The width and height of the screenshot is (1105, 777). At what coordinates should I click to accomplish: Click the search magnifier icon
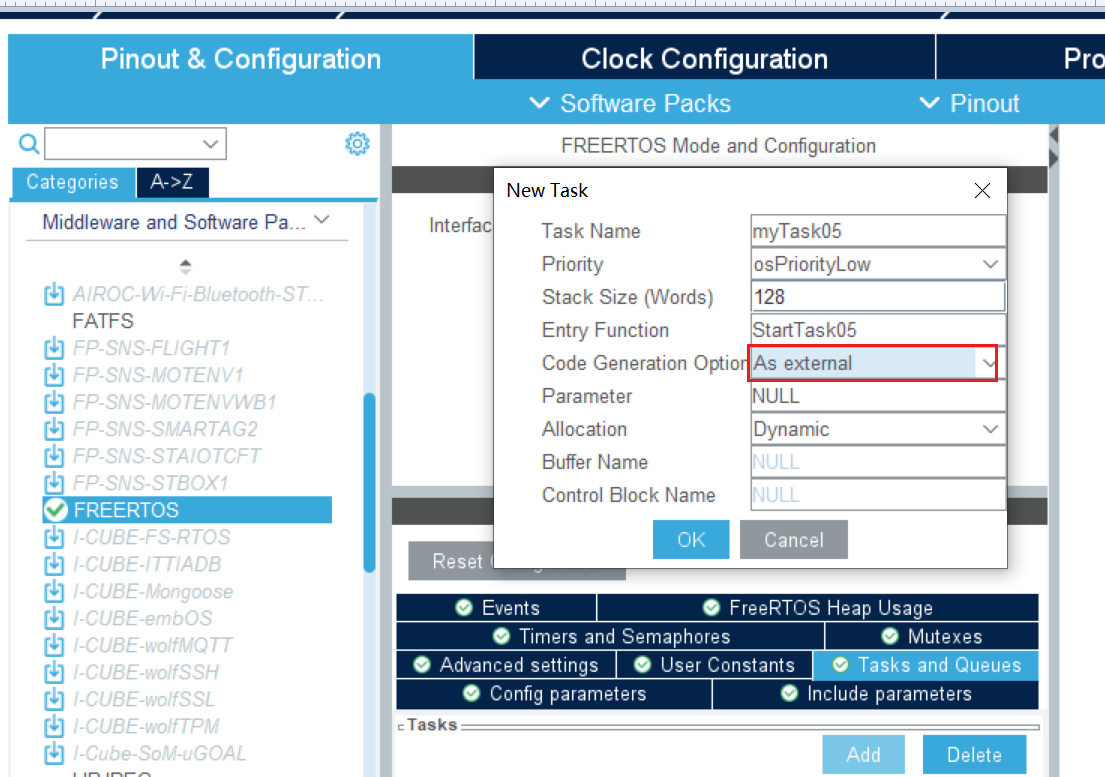click(x=28, y=144)
